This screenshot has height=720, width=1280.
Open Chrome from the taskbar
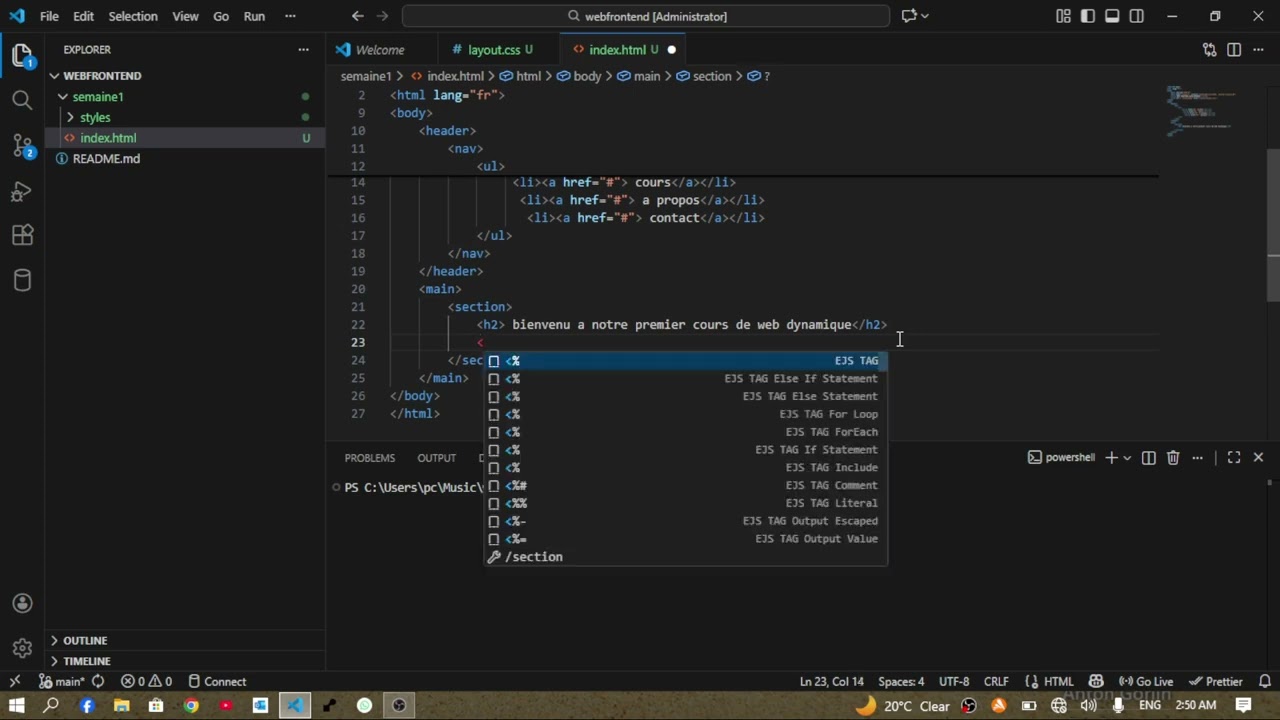click(191, 705)
